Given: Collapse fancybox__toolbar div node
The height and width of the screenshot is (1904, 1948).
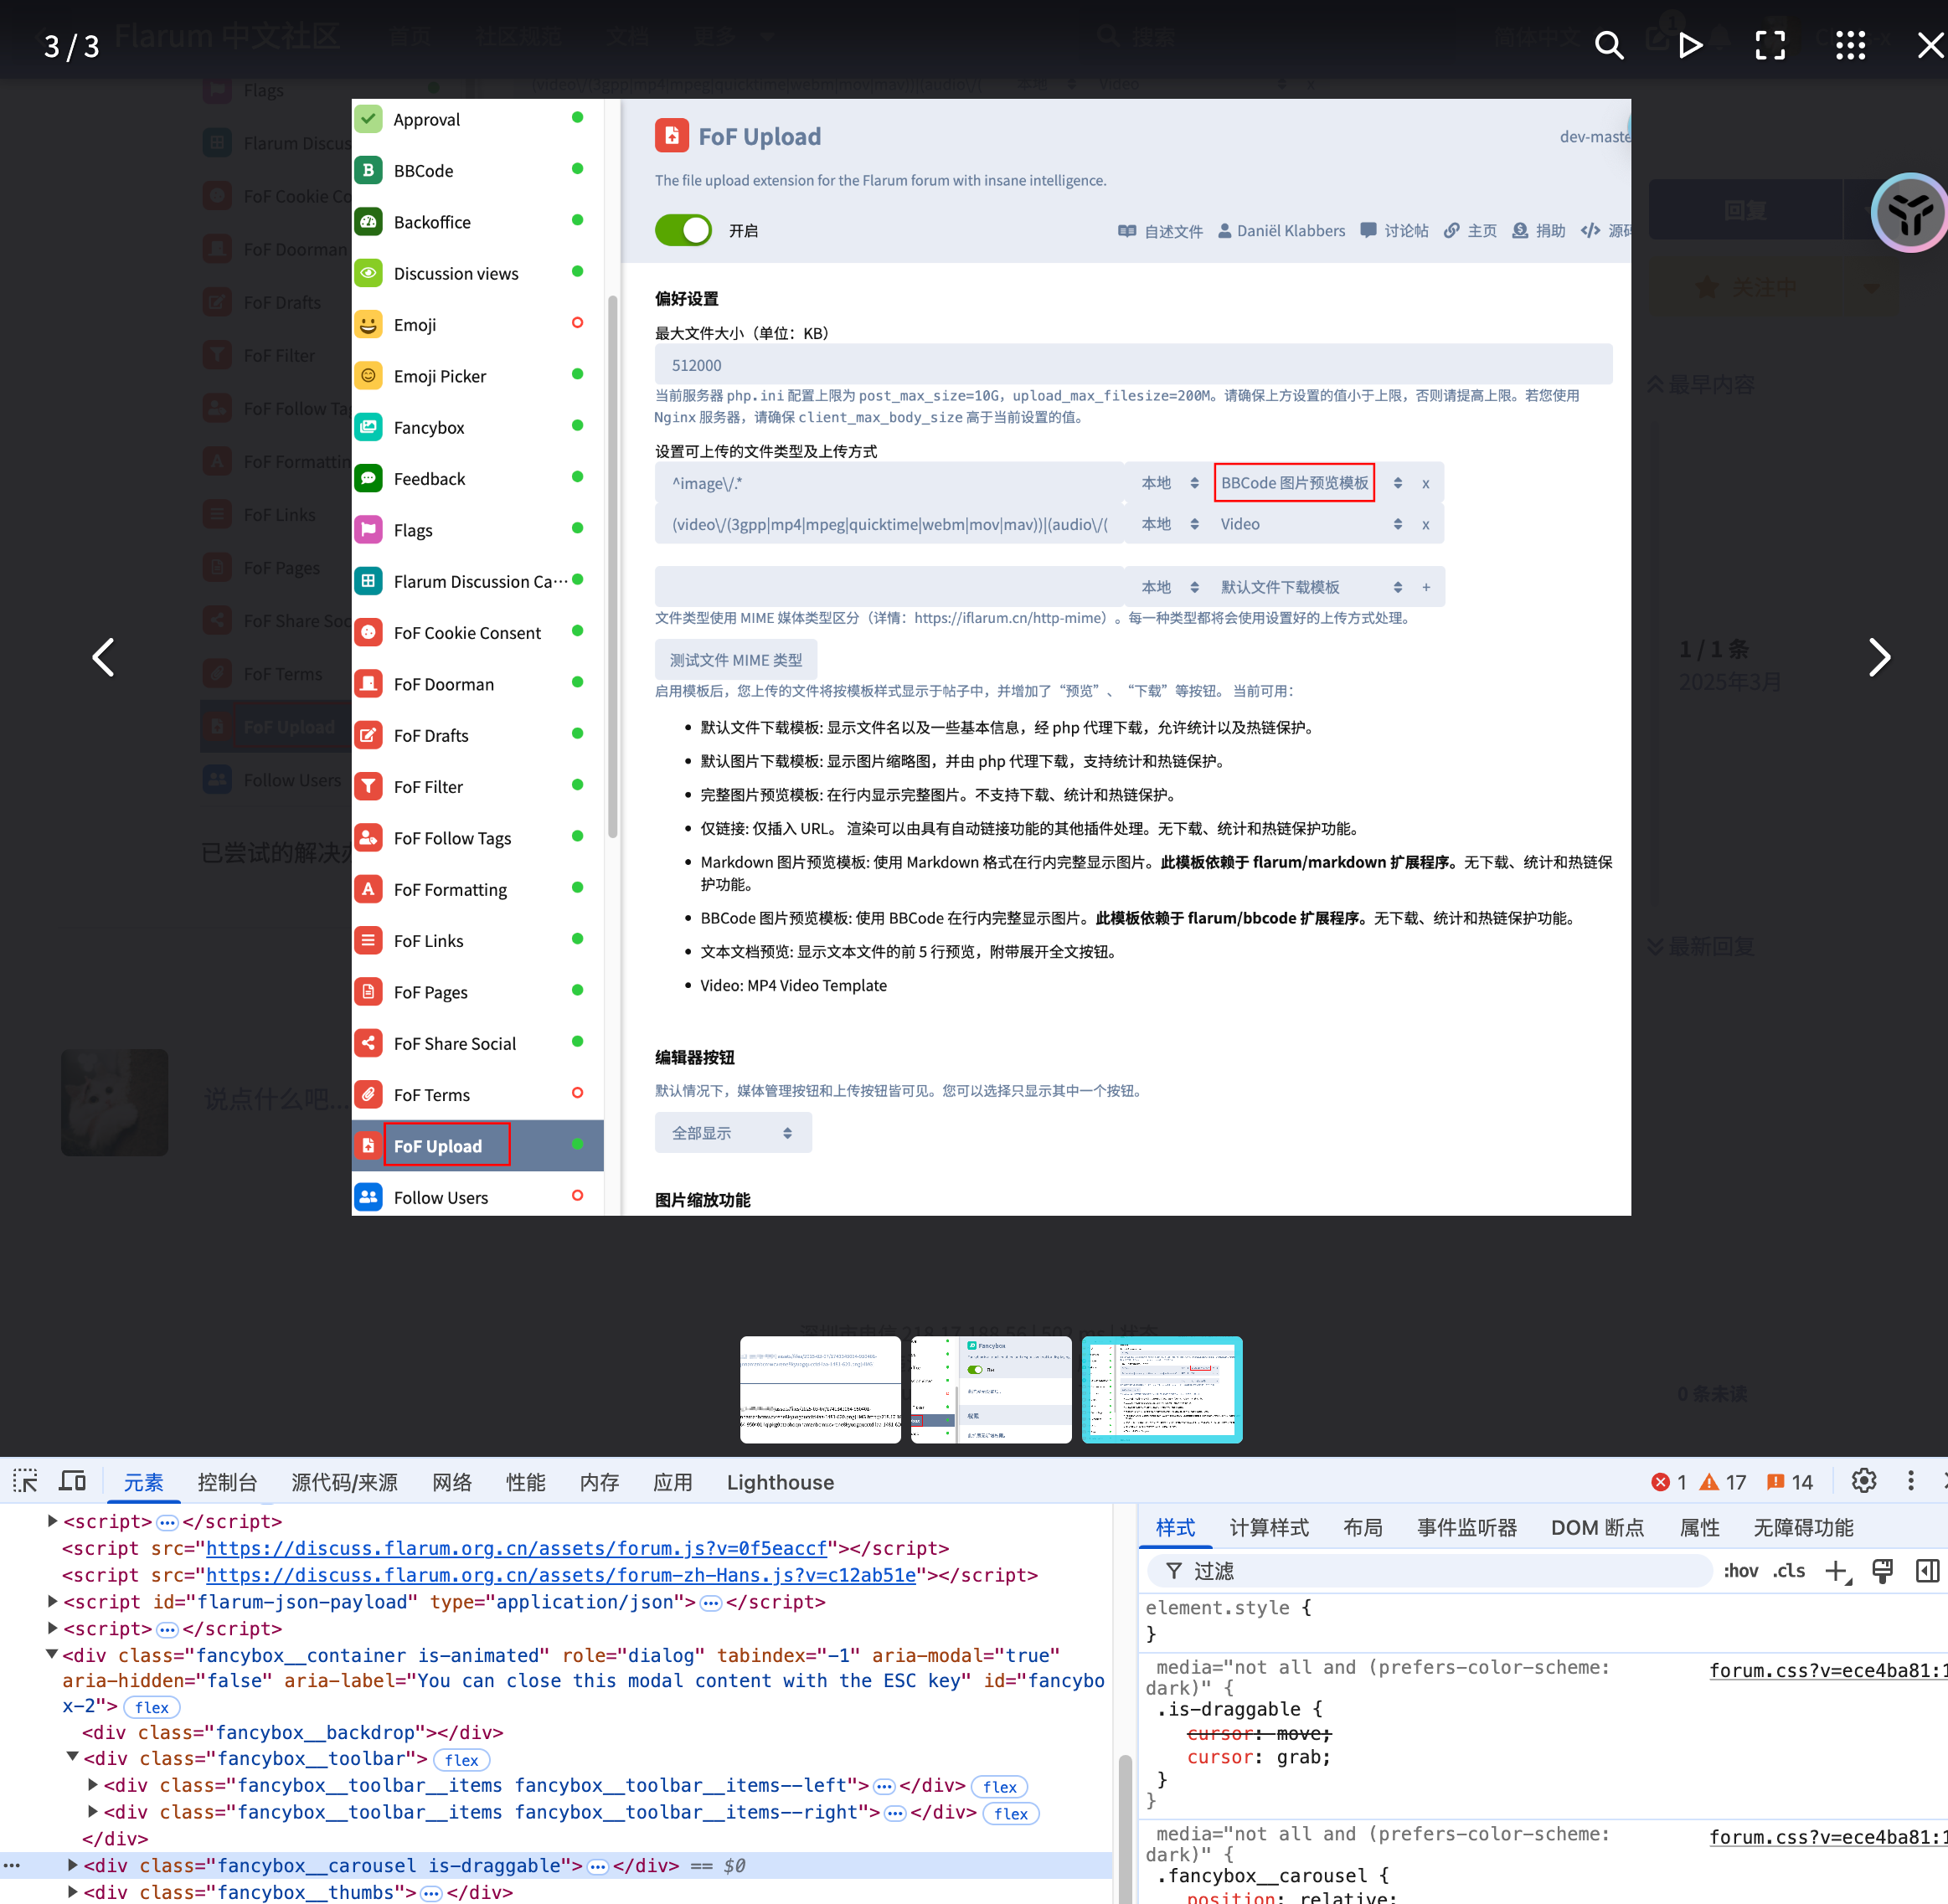Looking at the screenshot, I should (x=73, y=1757).
